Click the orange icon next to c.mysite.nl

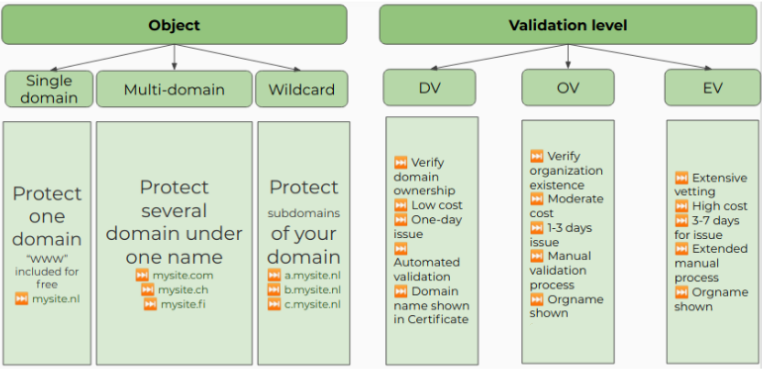pos(274,304)
